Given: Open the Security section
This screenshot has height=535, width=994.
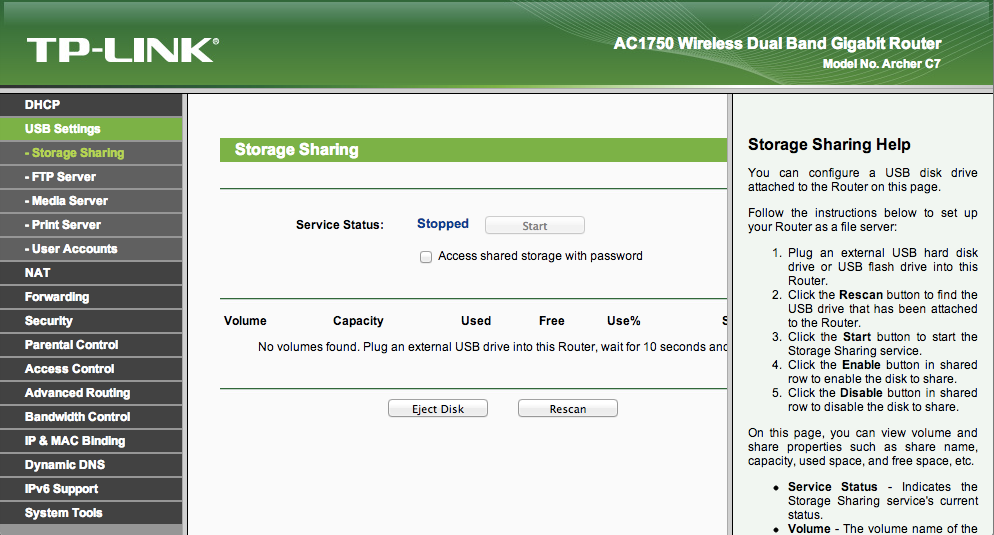Looking at the screenshot, I should (x=49, y=321).
